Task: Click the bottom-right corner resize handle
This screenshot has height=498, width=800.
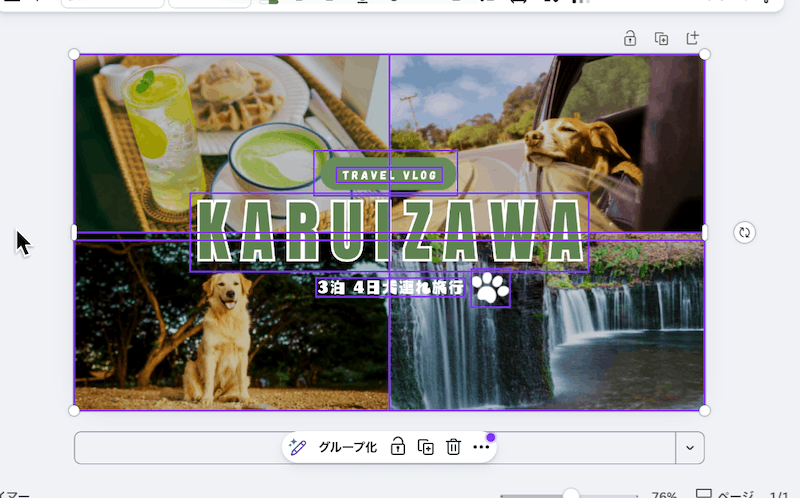Action: tap(705, 410)
